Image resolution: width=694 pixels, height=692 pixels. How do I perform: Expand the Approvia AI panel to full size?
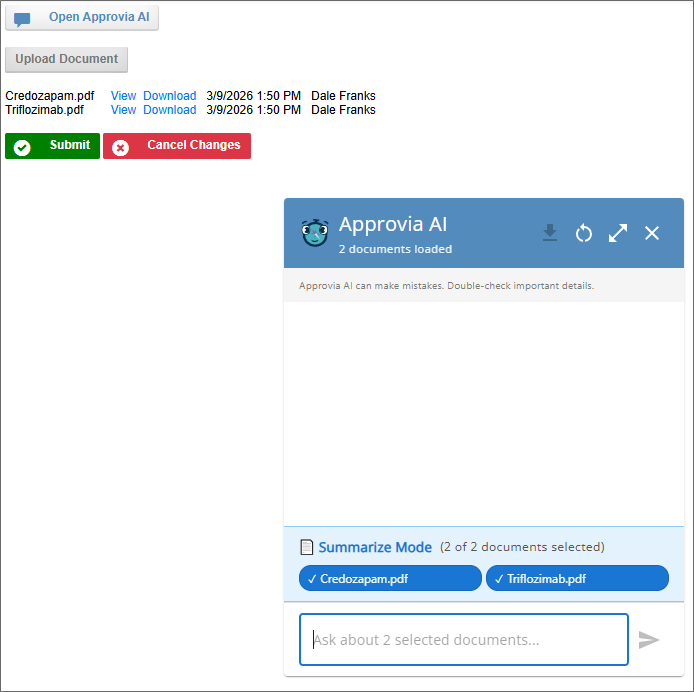[618, 233]
